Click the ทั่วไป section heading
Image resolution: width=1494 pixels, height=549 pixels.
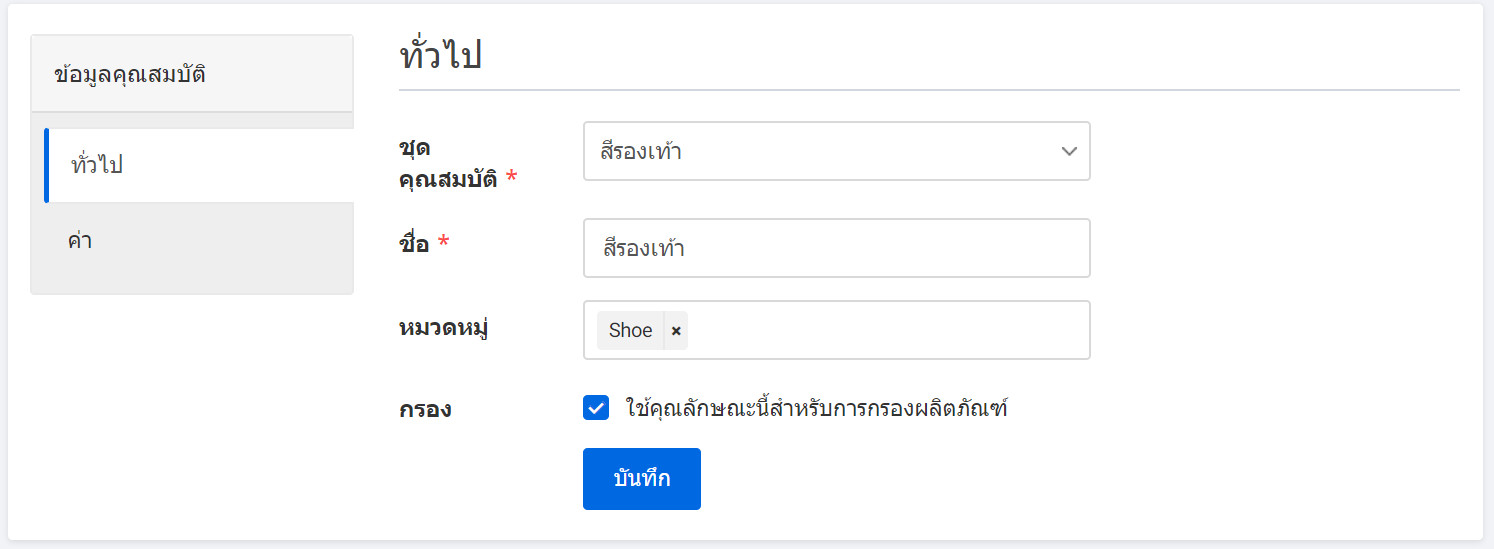(440, 55)
